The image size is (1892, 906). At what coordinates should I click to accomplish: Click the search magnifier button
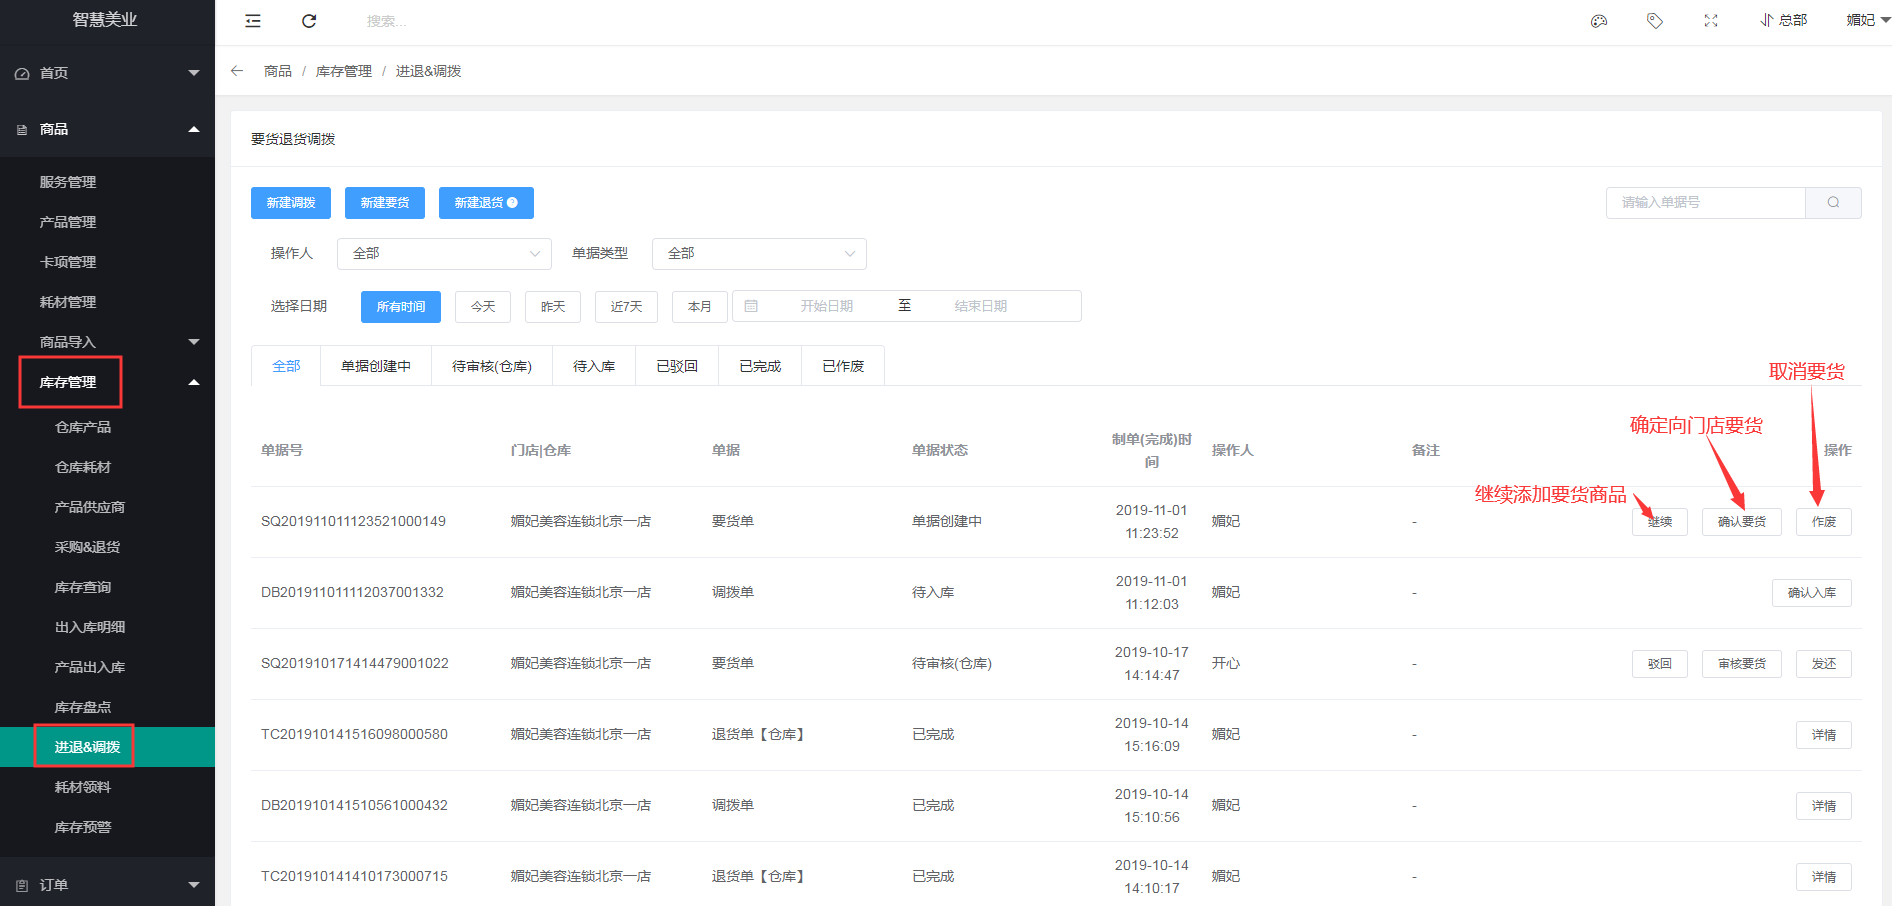1833,202
